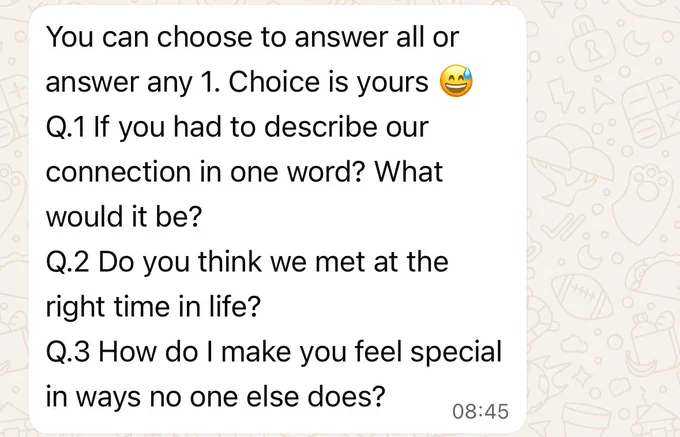Click the taco doodle on the right edge
Viewport: 680px width, 437px height.
[x=654, y=277]
